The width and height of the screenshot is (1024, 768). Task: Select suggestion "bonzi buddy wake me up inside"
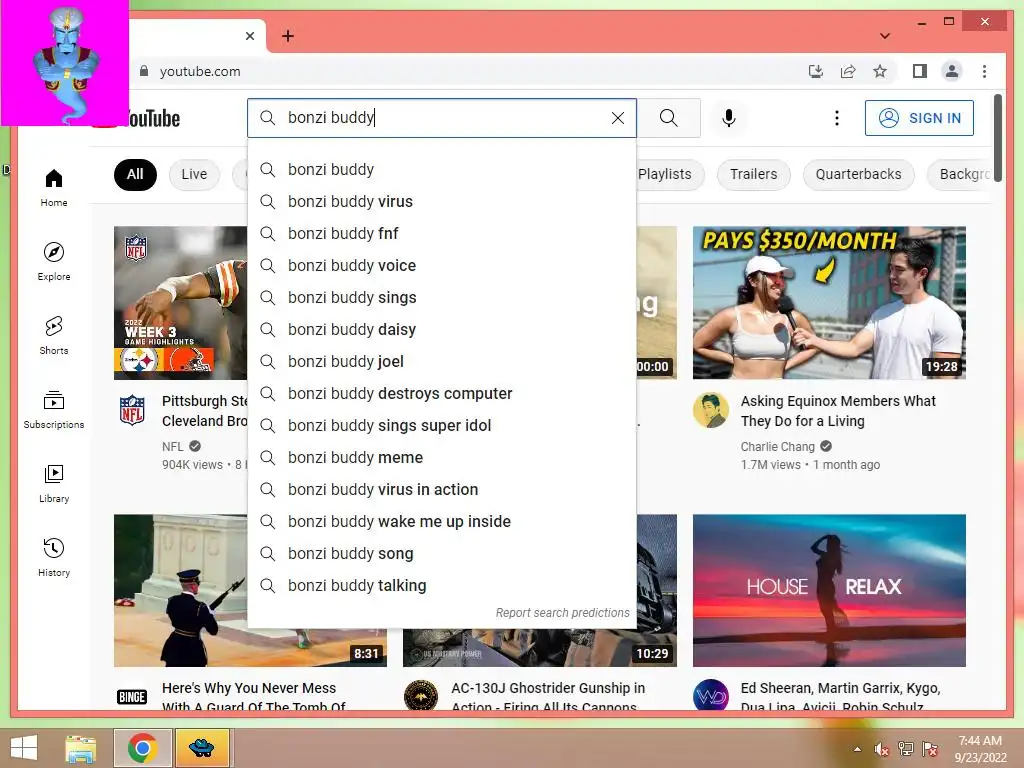442,522
